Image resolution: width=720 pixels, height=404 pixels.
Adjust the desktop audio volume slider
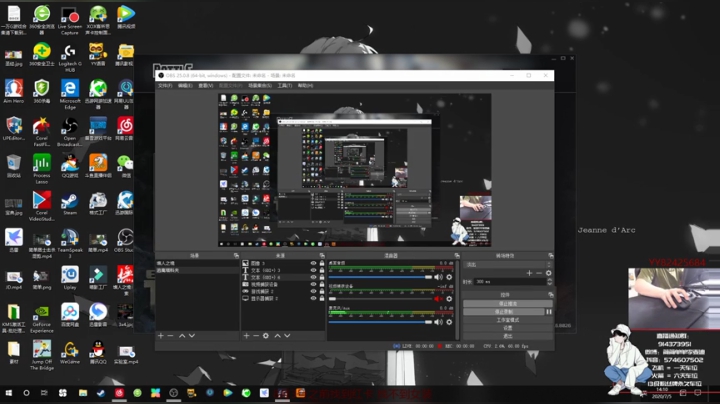(380, 277)
